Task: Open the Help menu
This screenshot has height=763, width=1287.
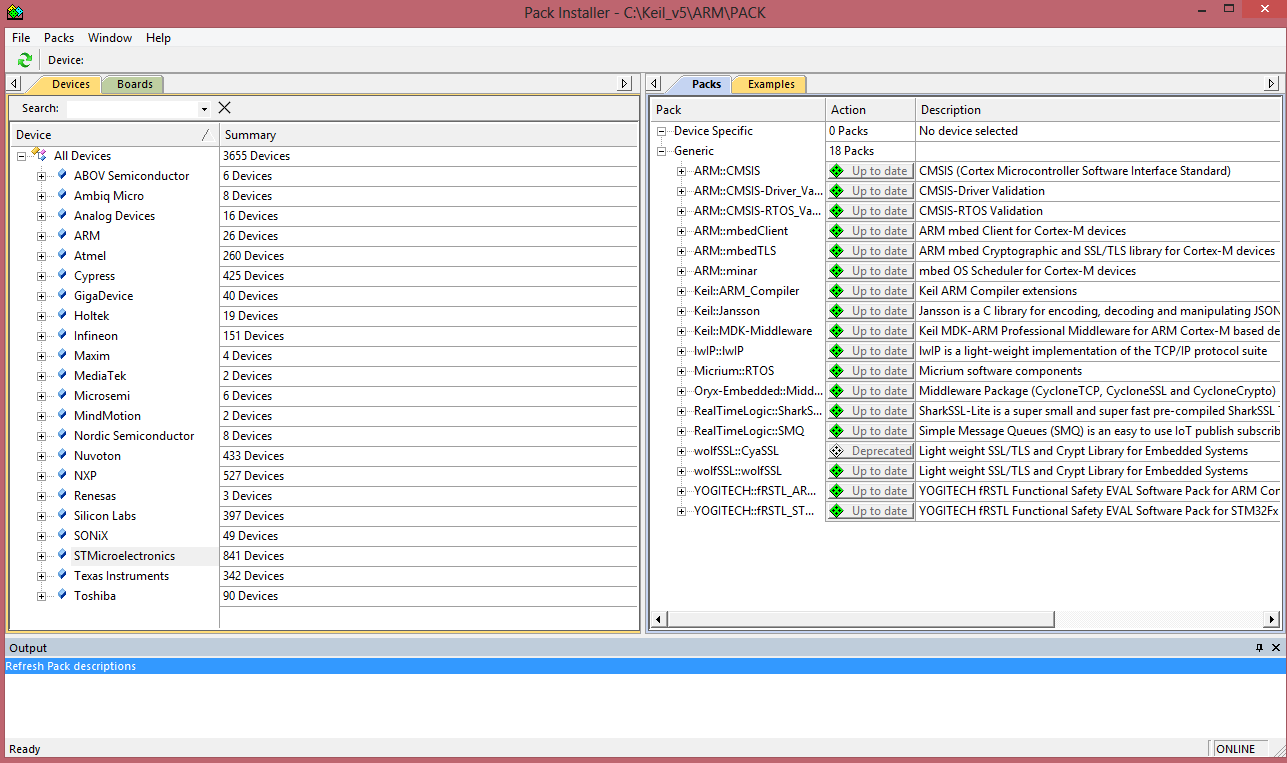Action: (x=158, y=38)
